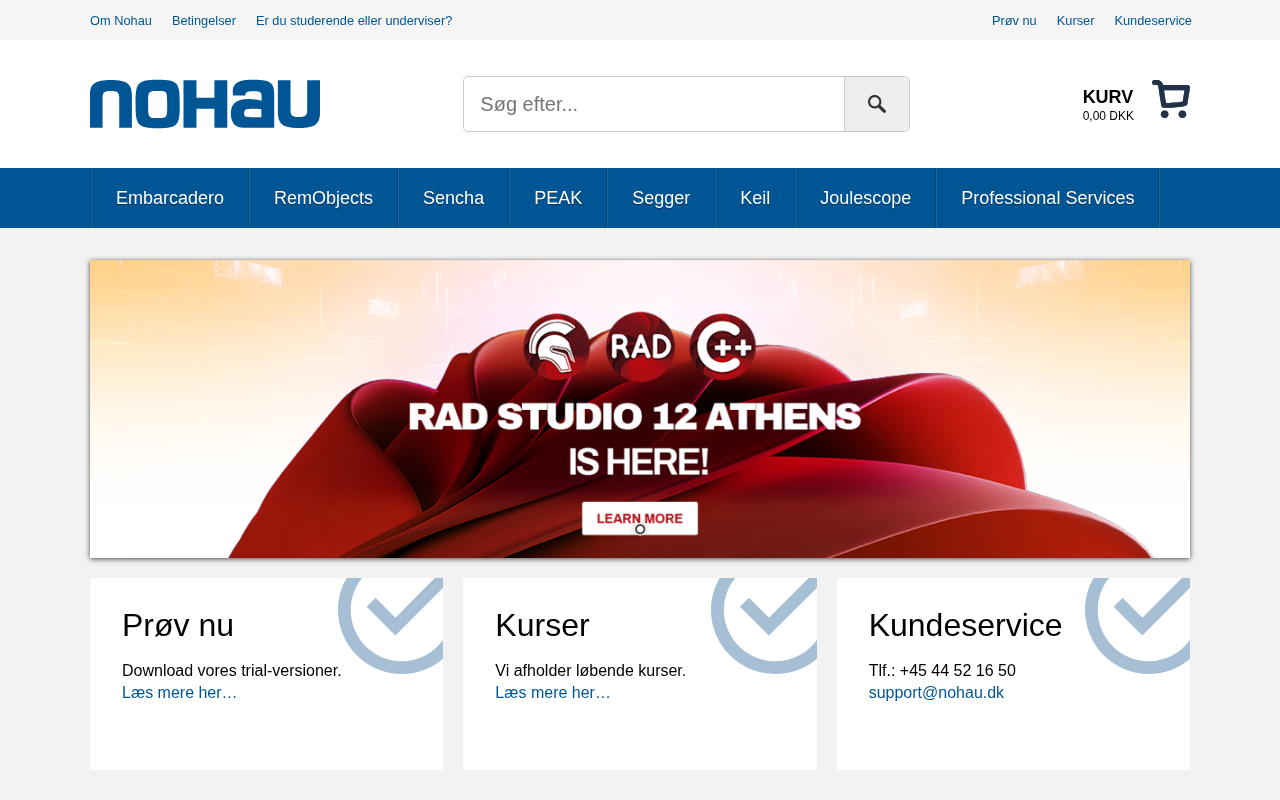Select Keil from navigation bar

point(755,198)
